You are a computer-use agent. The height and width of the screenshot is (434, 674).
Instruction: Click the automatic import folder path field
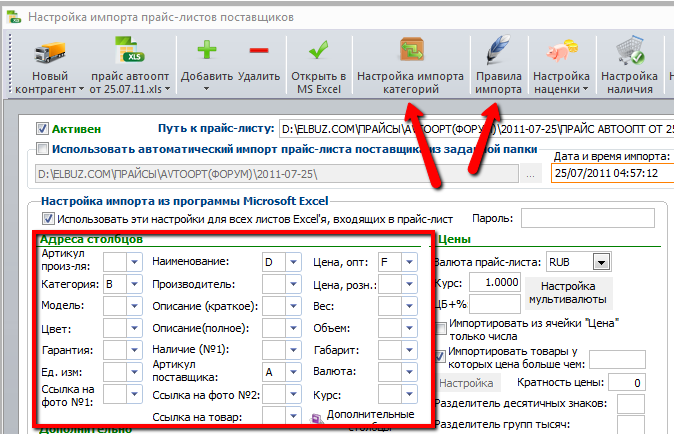tap(276, 174)
